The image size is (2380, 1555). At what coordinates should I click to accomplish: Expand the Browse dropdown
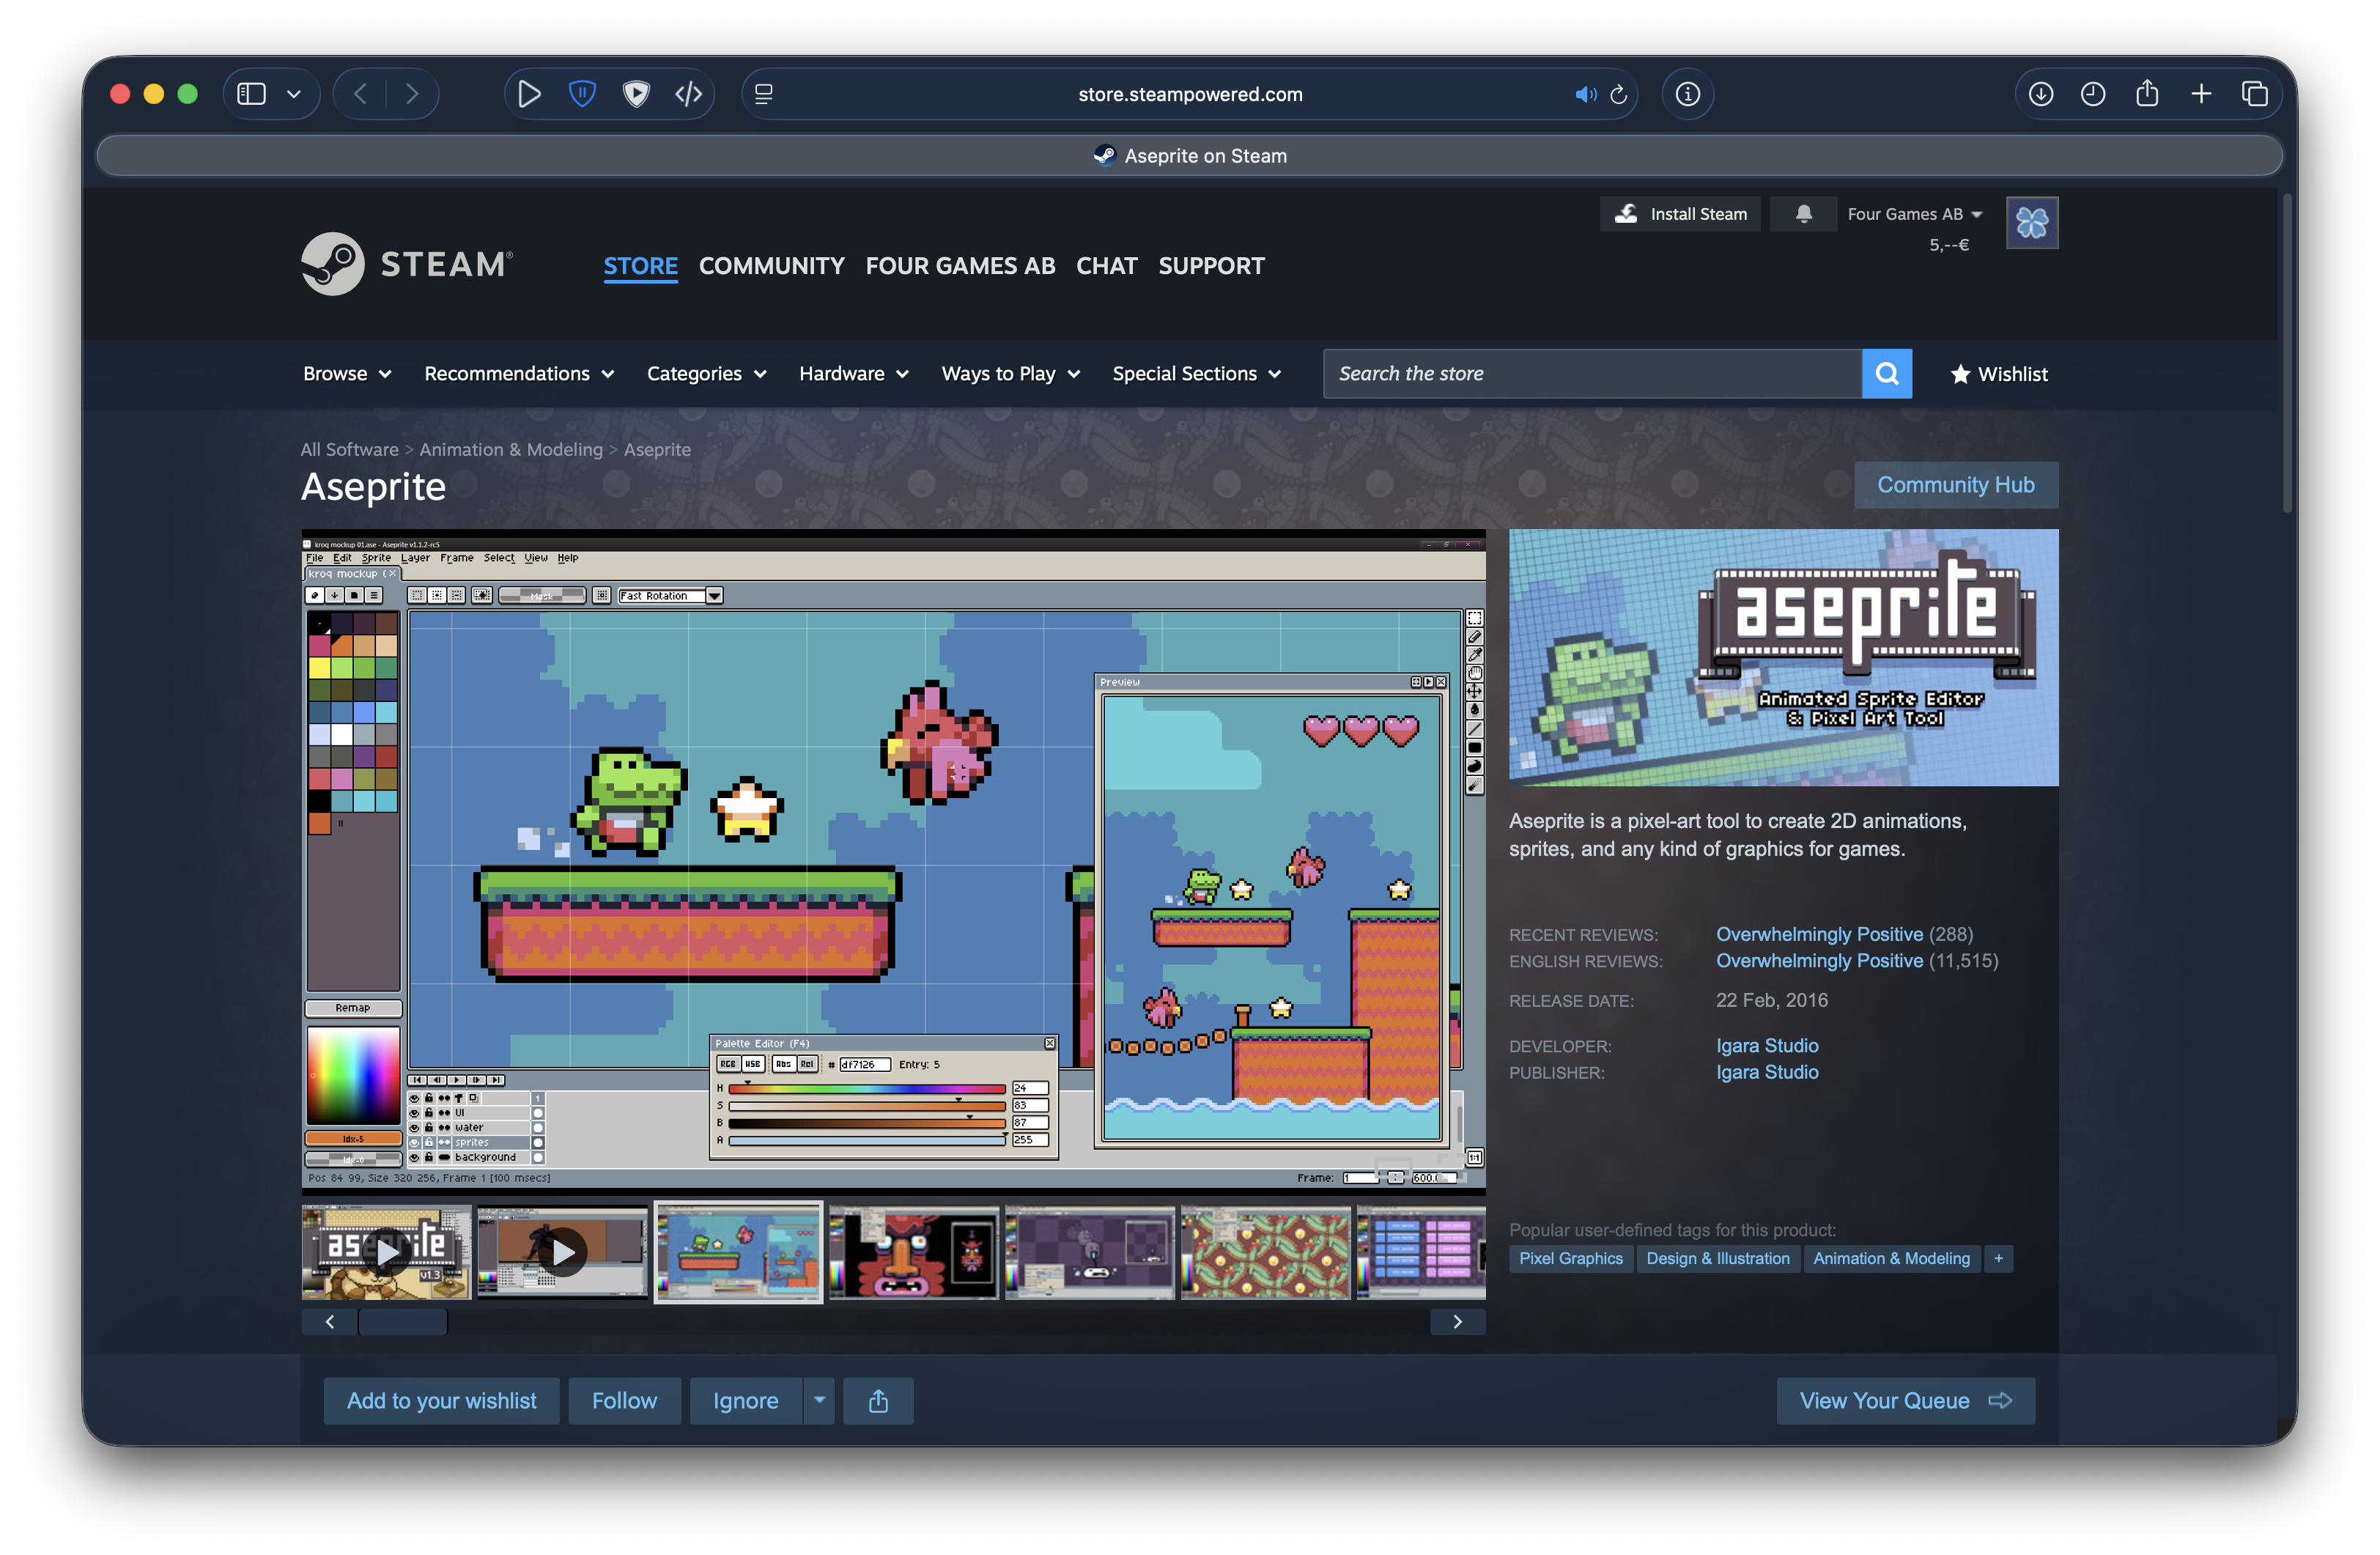[347, 374]
